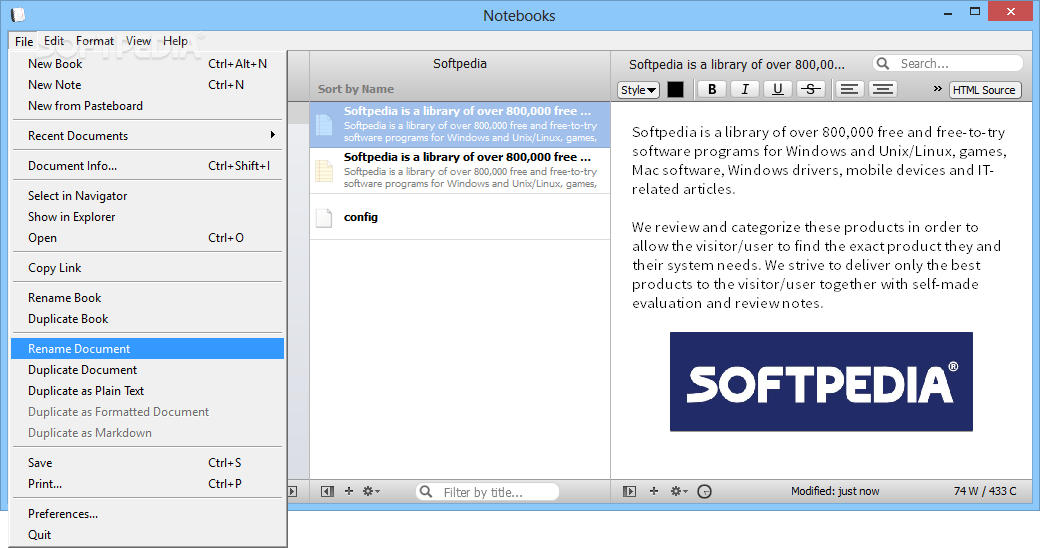The image size is (1040, 548).
Task: Click the panel arrow icon beside the menu
Action: click(292, 492)
